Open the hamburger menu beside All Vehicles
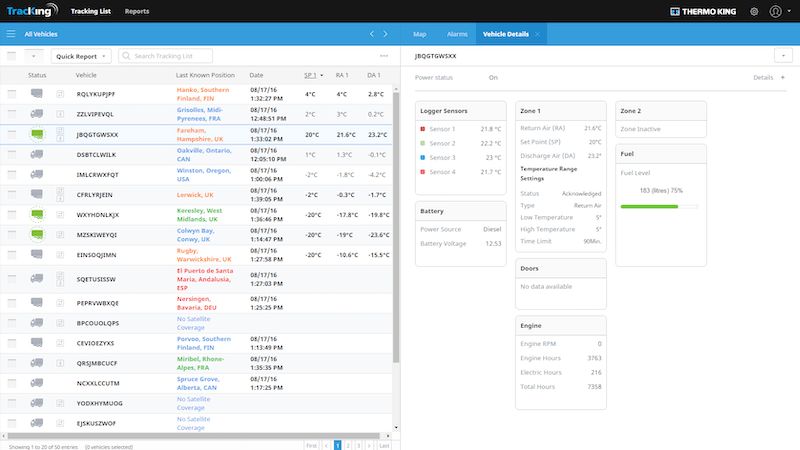The image size is (800, 450). pyautogui.click(x=11, y=34)
